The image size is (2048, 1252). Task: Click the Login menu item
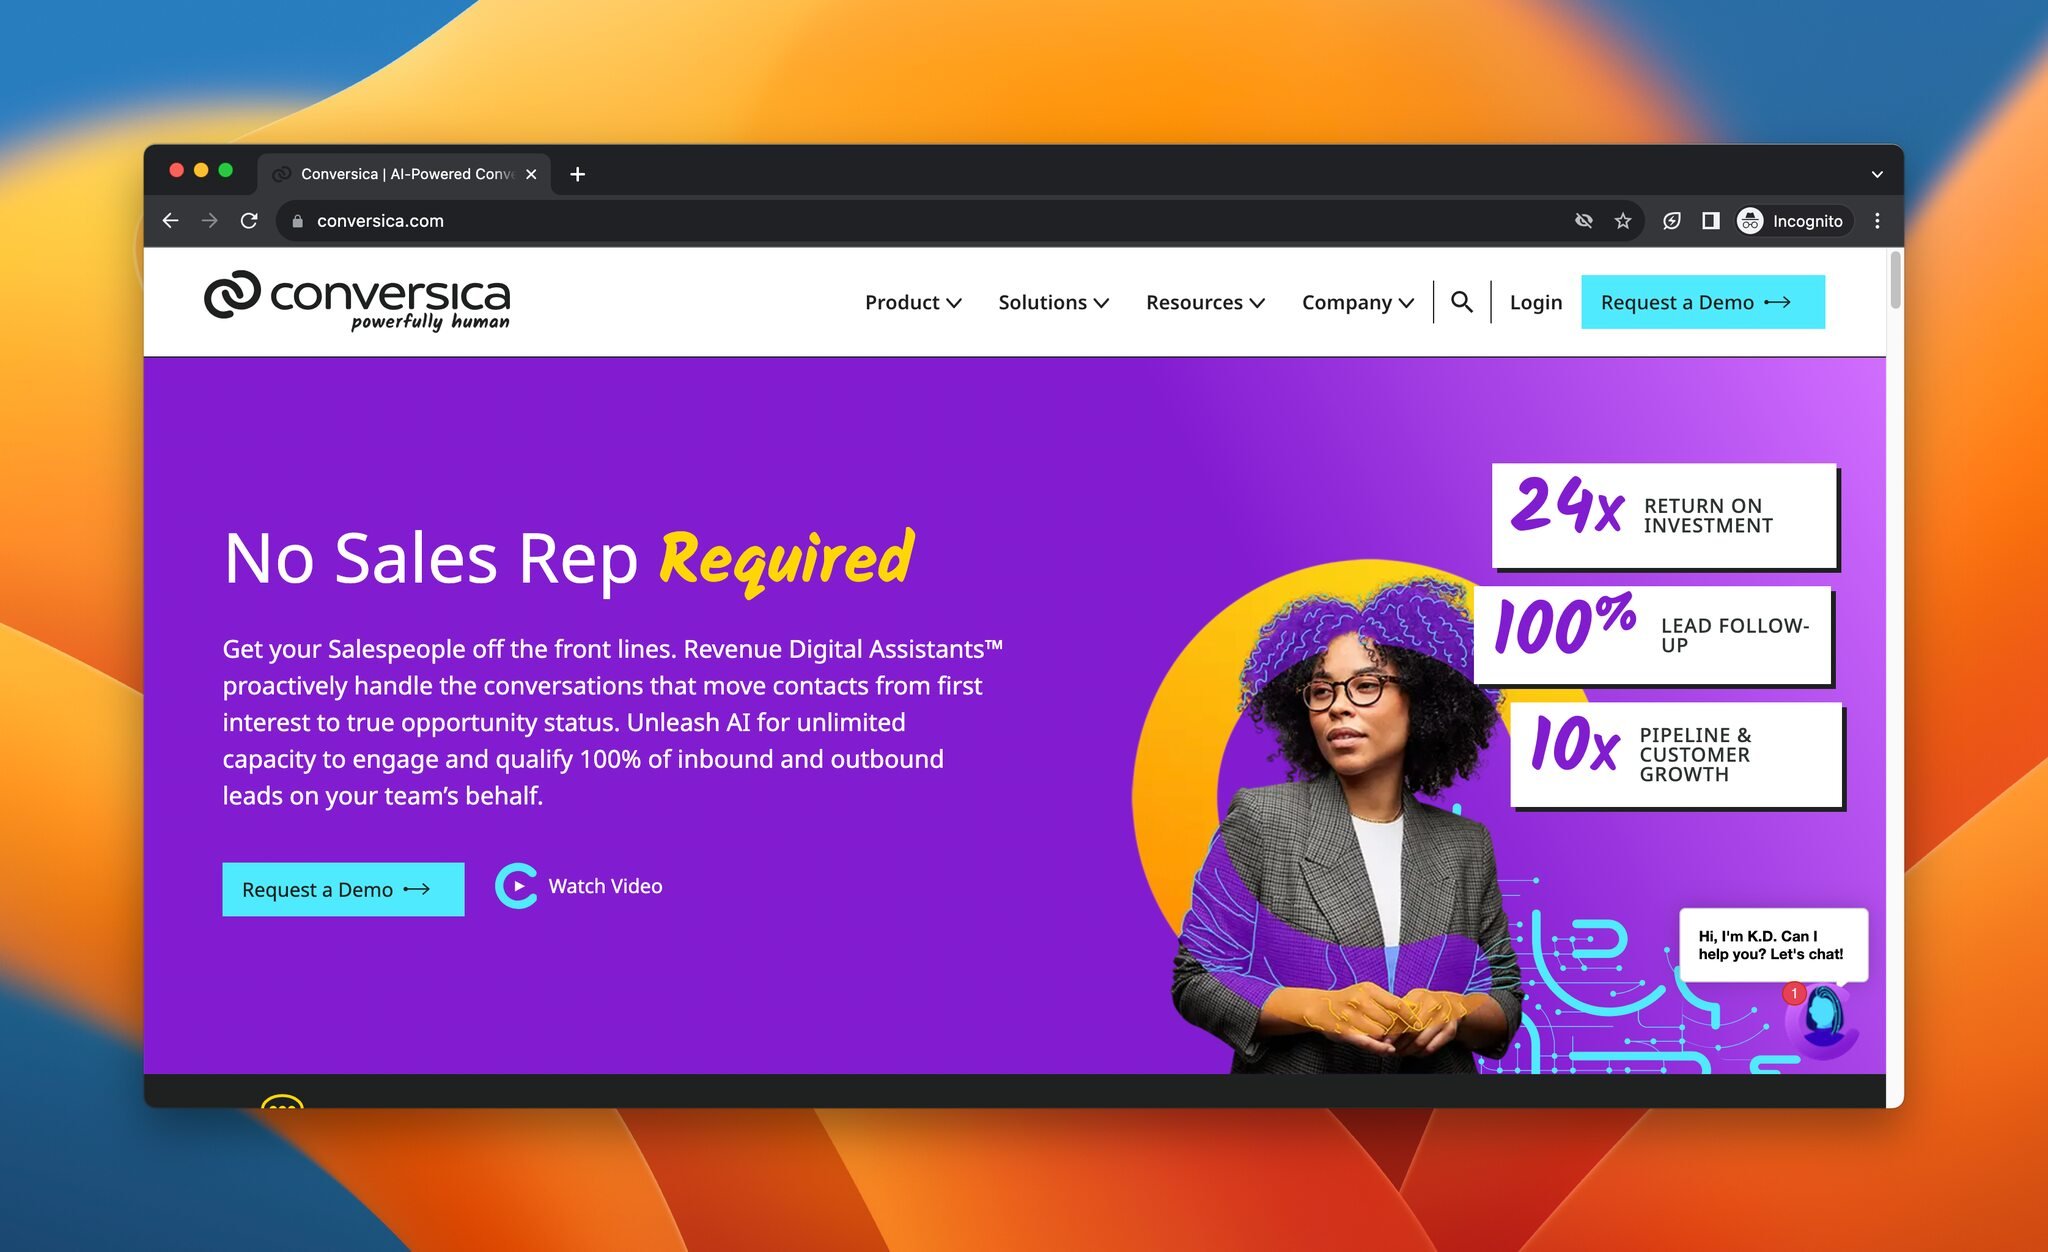click(1535, 301)
